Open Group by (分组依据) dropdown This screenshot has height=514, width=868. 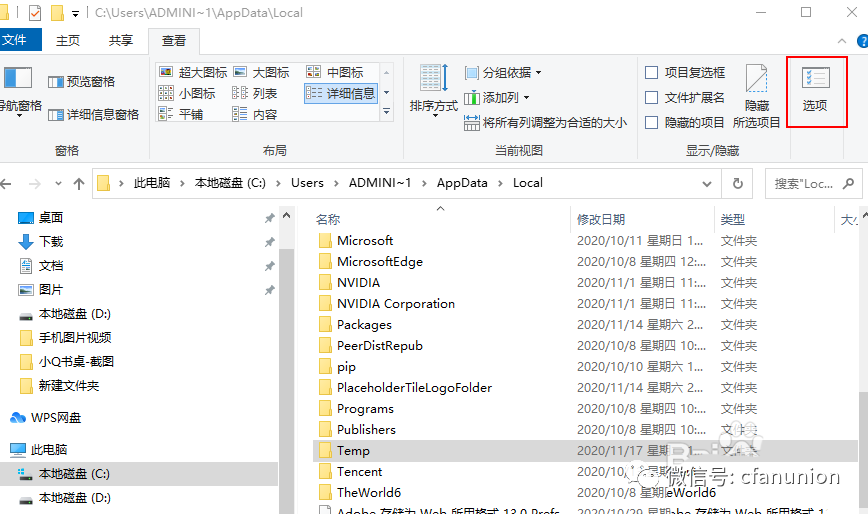tap(503, 72)
